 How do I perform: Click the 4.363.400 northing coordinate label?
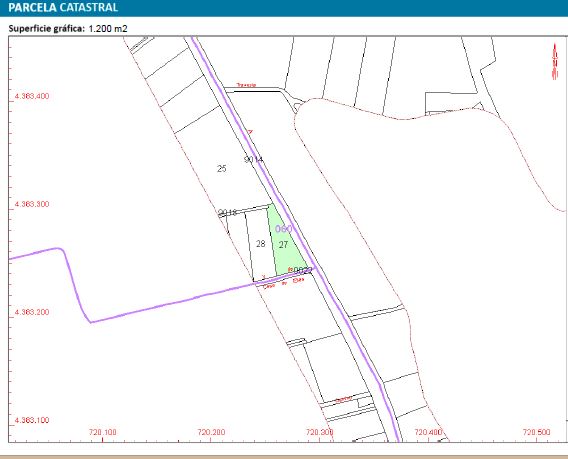[32, 96]
